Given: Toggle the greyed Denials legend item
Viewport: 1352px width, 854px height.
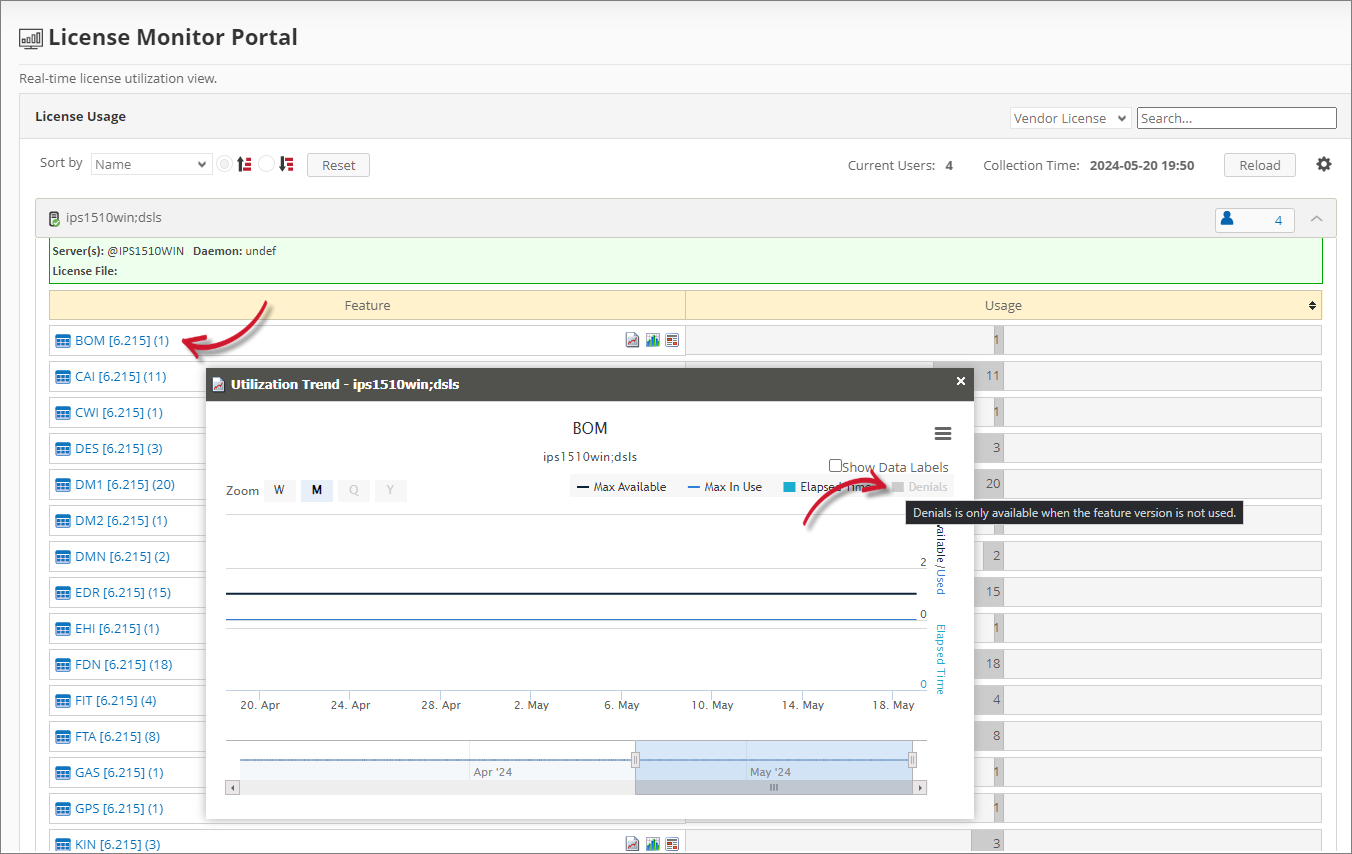Looking at the screenshot, I should pyautogui.click(x=920, y=487).
